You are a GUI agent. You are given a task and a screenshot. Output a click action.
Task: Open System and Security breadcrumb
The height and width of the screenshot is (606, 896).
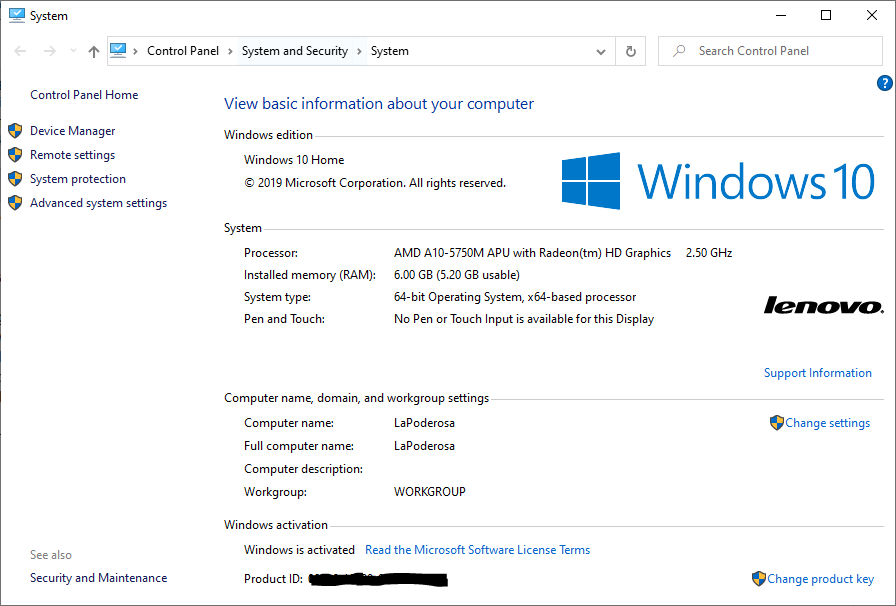(295, 51)
